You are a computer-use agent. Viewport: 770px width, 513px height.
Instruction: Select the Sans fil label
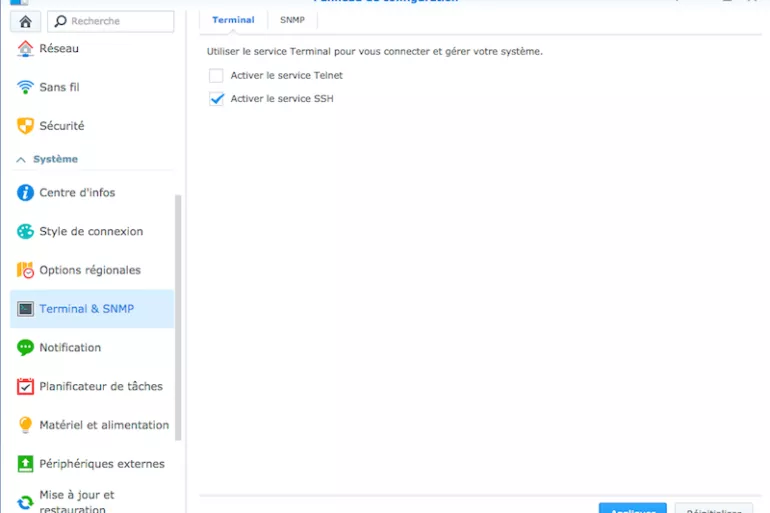[59, 87]
